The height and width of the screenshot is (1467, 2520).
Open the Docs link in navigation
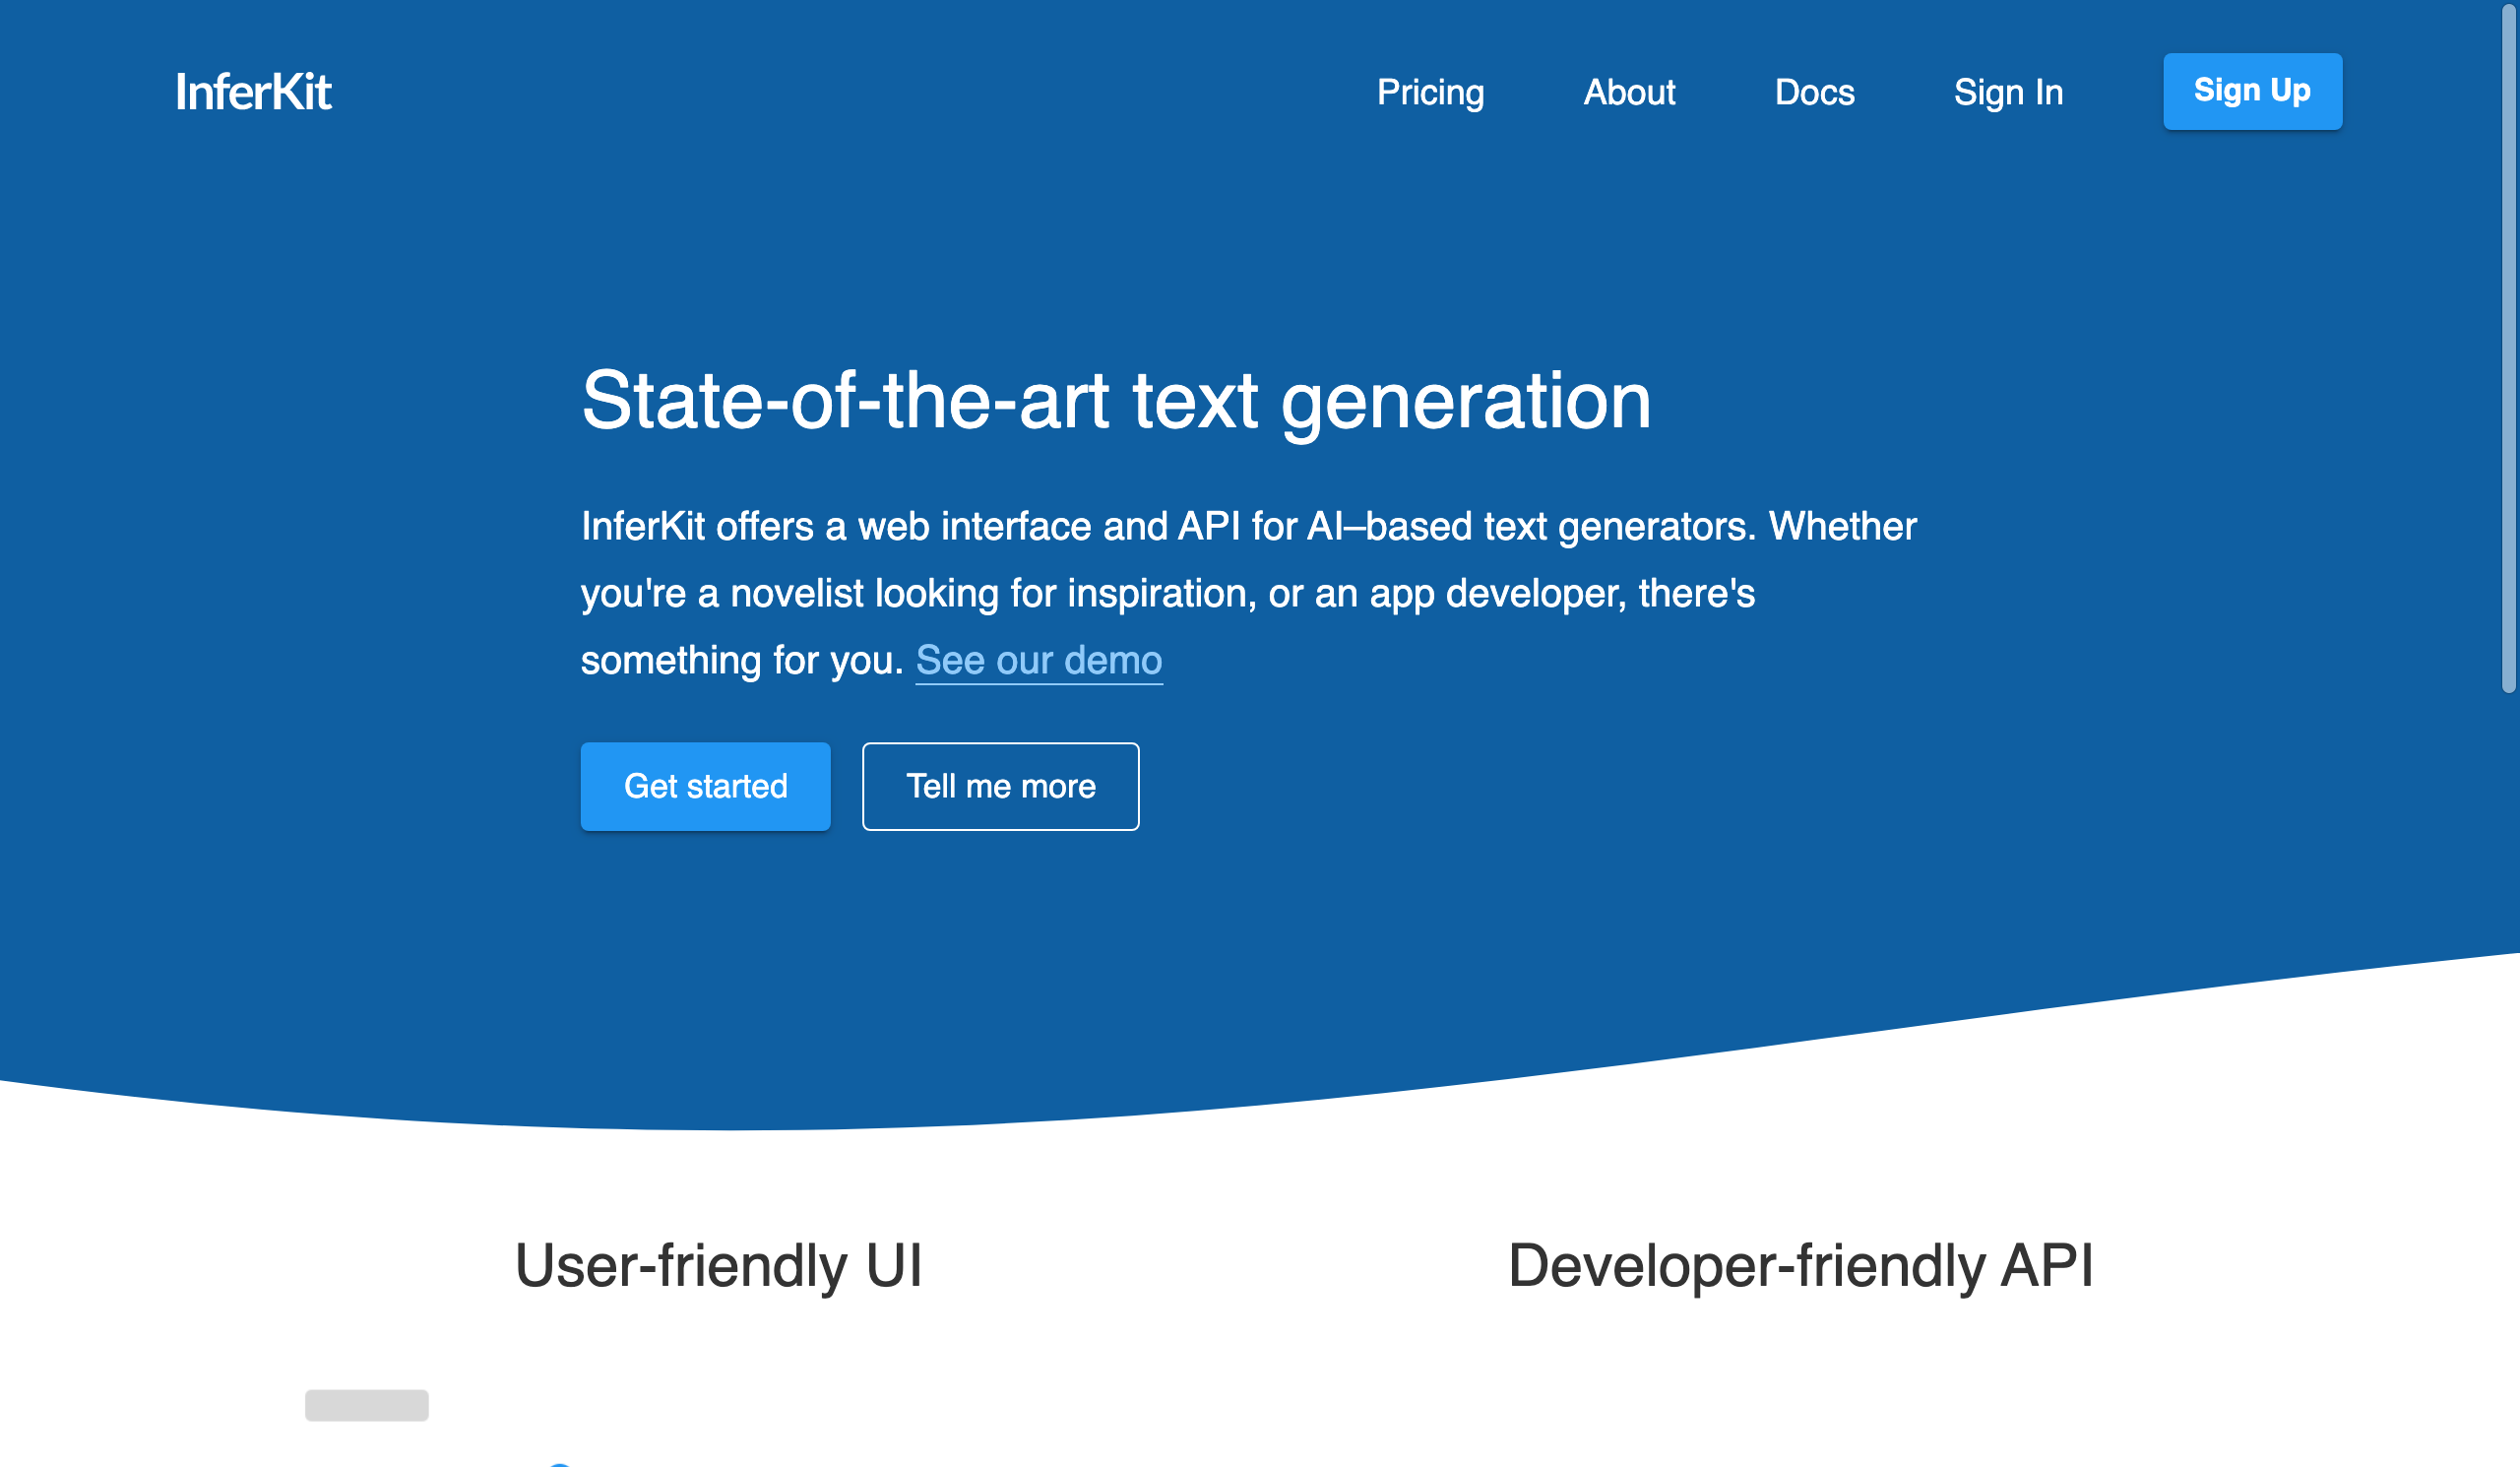pyautogui.click(x=1814, y=92)
